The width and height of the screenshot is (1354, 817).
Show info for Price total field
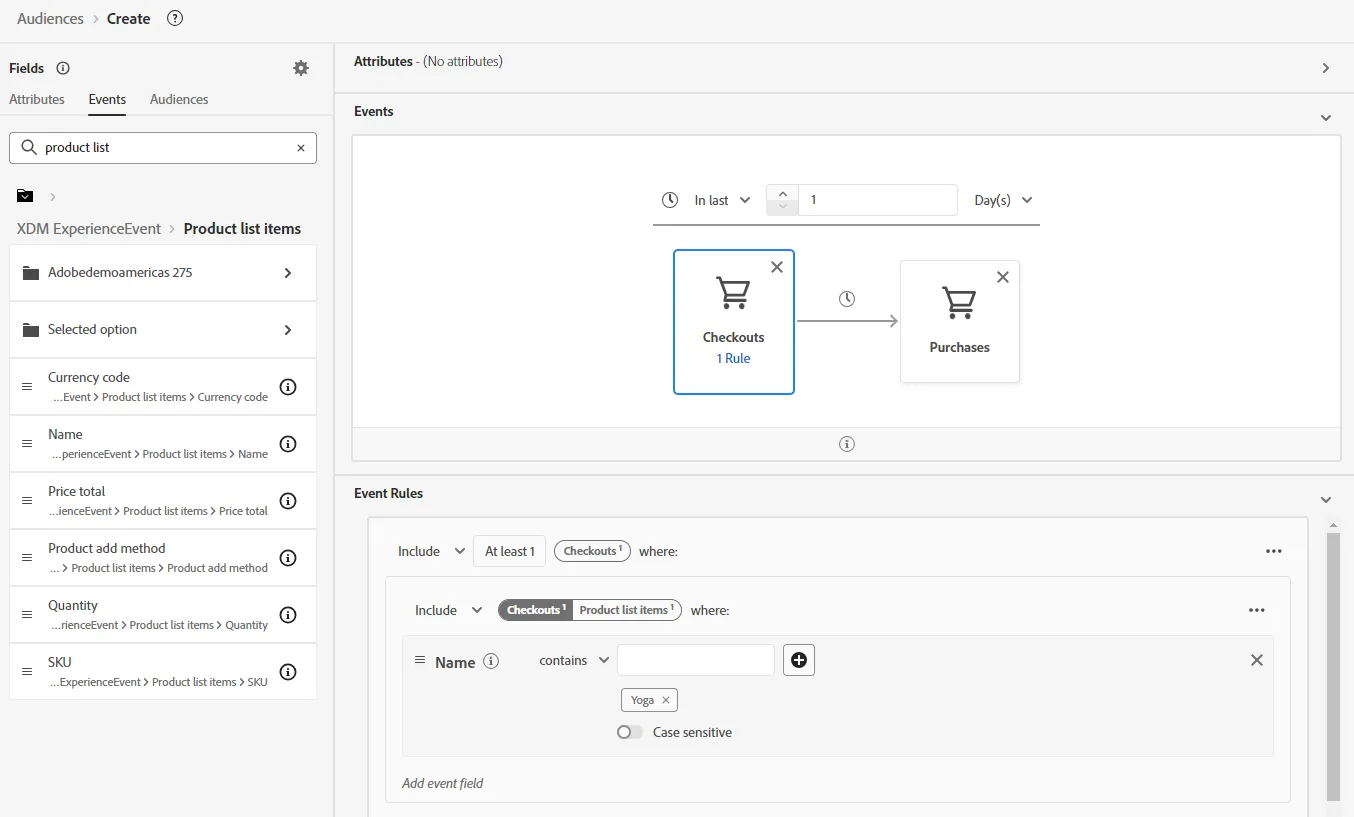tap(288, 500)
